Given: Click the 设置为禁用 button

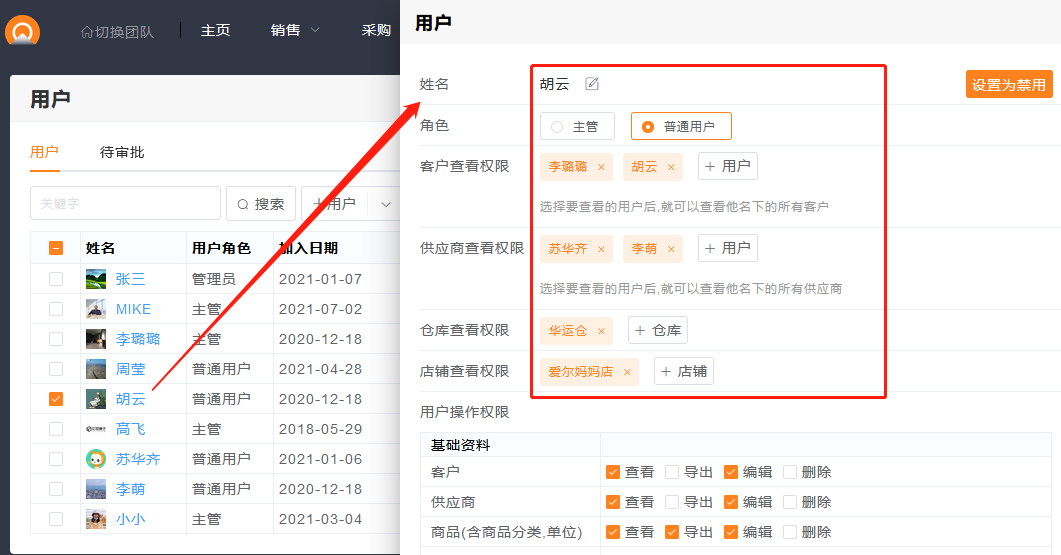Looking at the screenshot, I should [x=1009, y=85].
